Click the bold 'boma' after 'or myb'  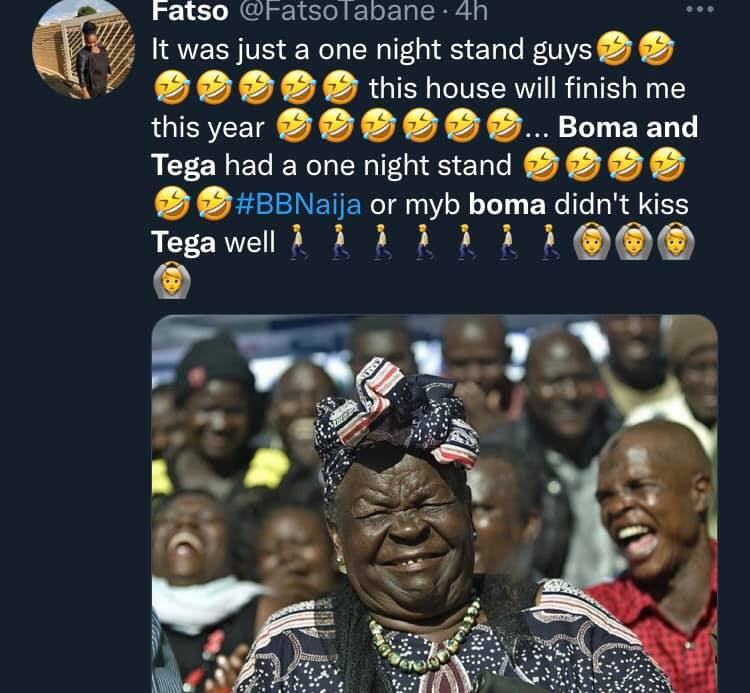(507, 205)
